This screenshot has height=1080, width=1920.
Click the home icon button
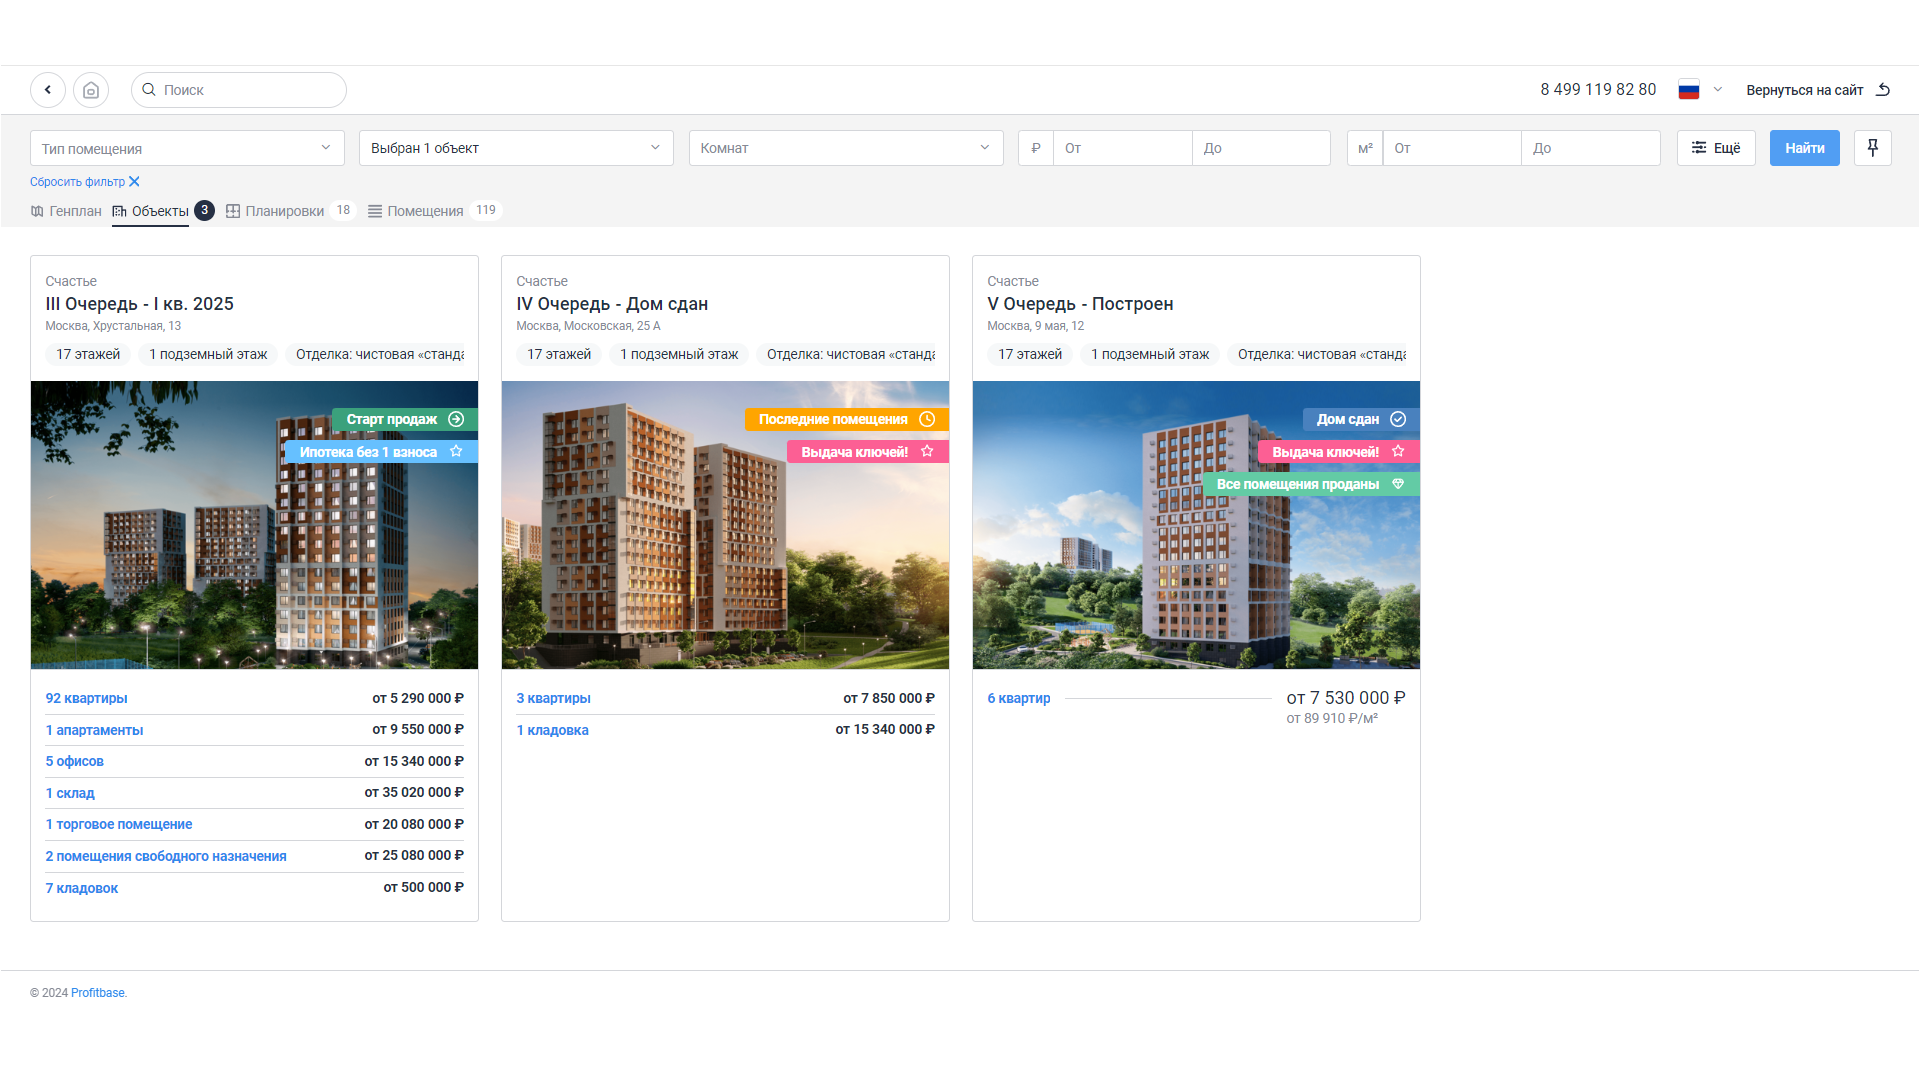point(91,90)
